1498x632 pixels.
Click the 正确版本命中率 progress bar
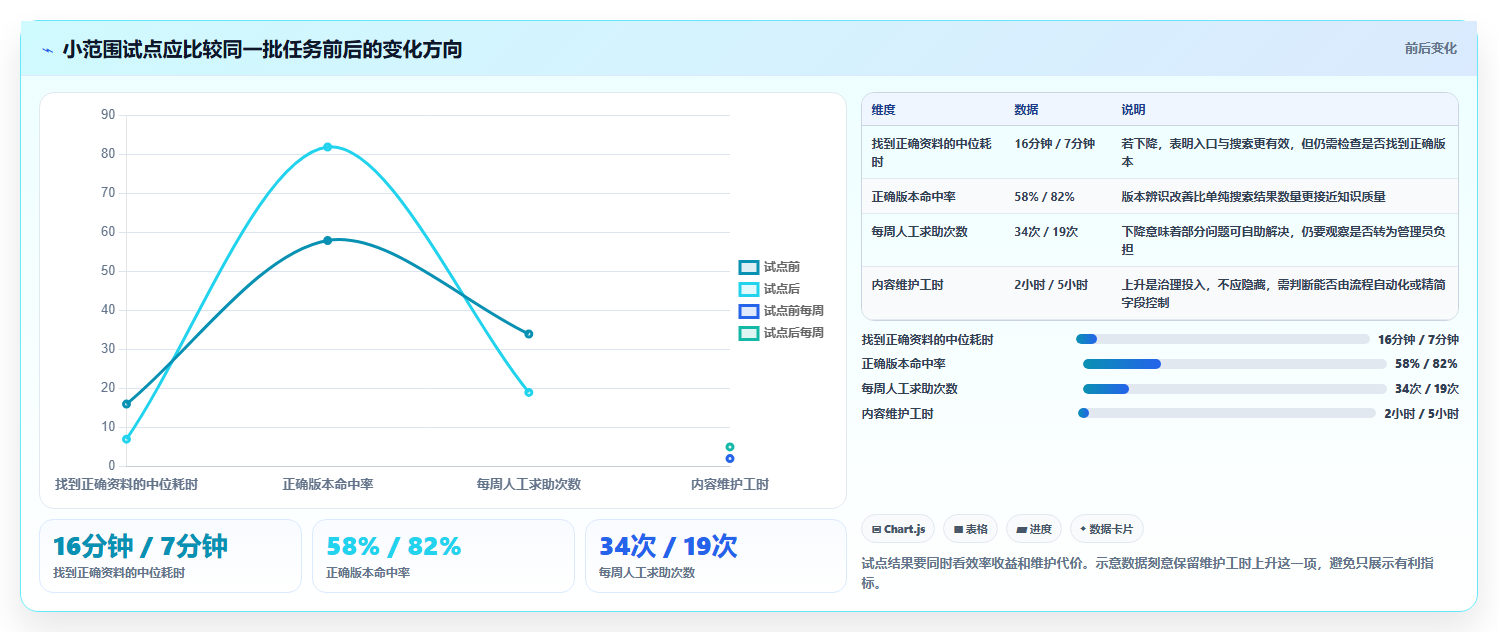1234,364
